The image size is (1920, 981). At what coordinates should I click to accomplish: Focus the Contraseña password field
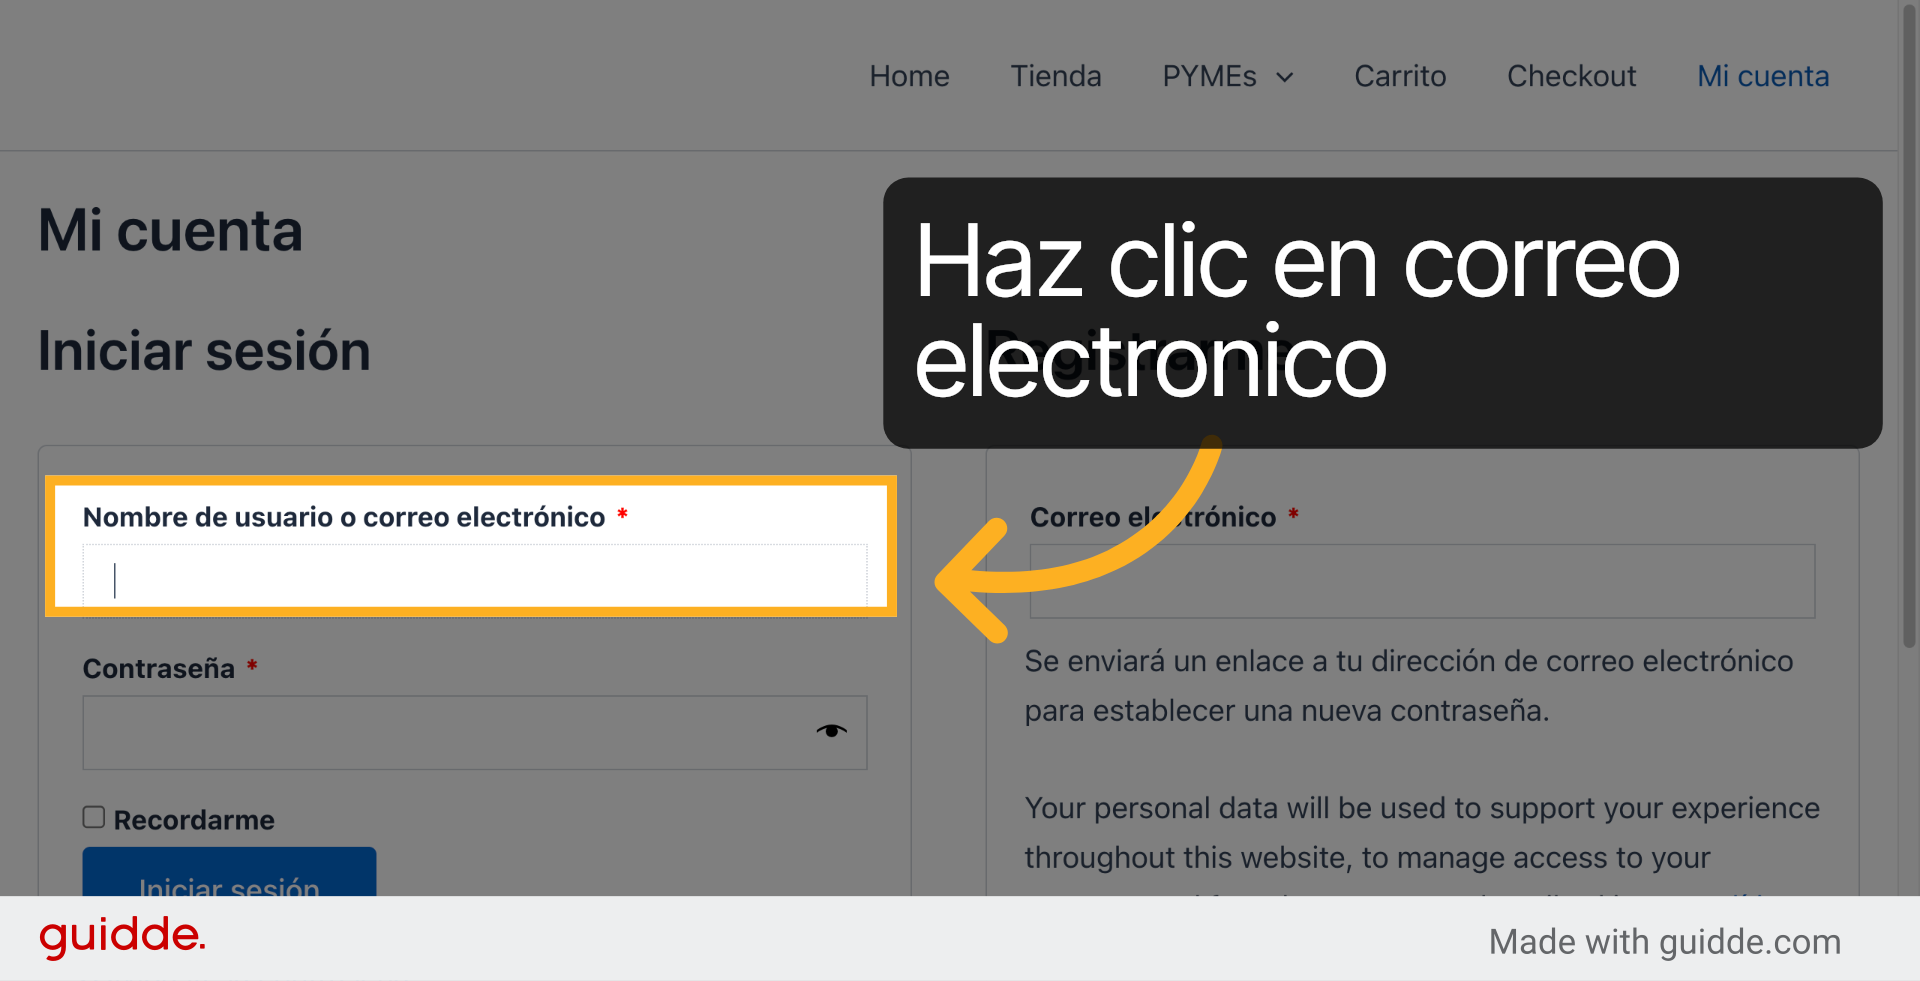pyautogui.click(x=475, y=733)
